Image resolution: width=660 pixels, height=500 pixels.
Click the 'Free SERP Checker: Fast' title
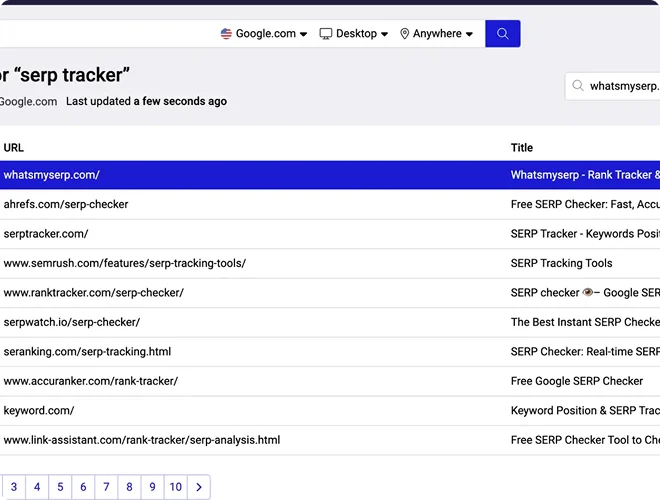coord(585,204)
